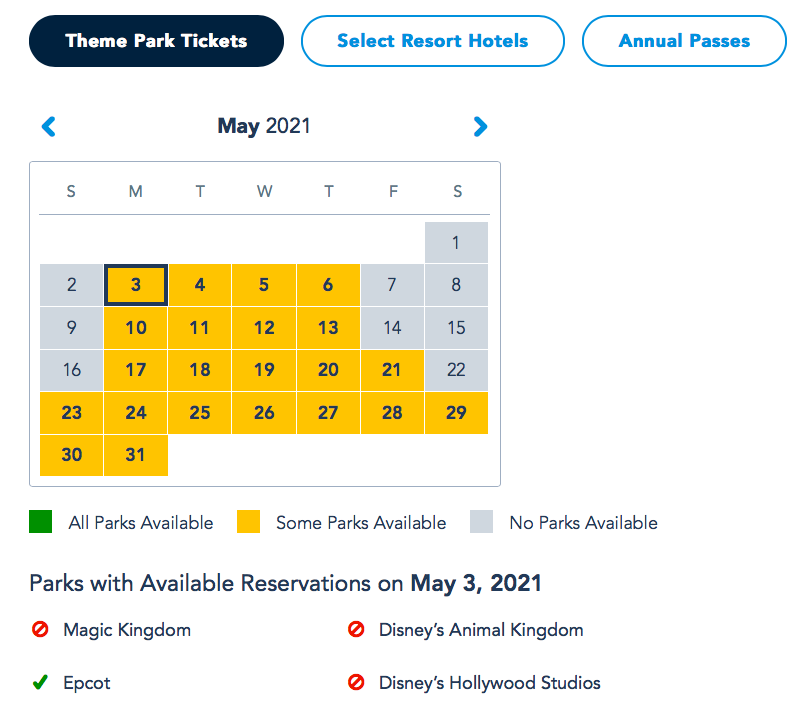Choose May 21 on the calendar

(392, 370)
